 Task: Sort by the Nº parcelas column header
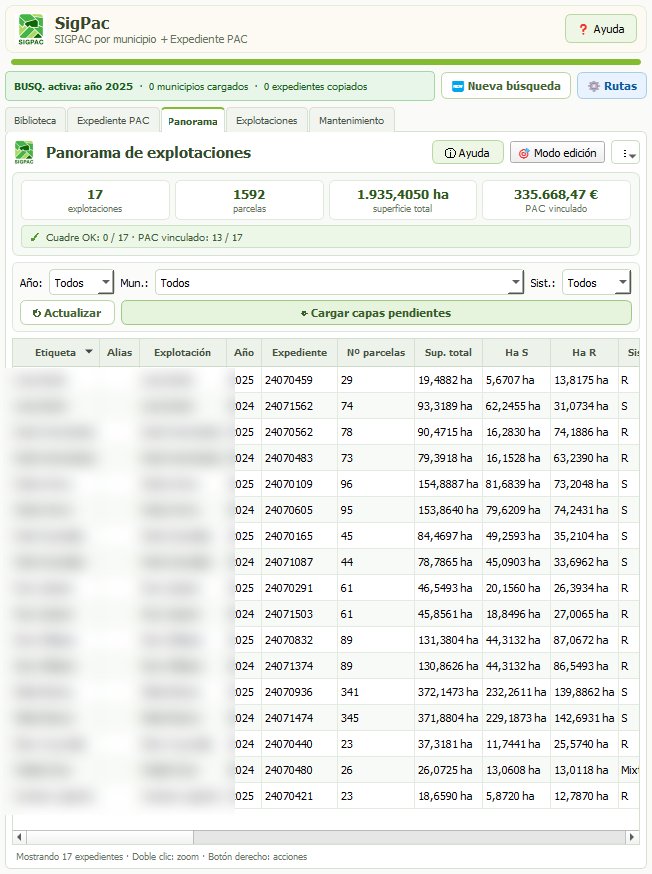pyautogui.click(x=376, y=352)
